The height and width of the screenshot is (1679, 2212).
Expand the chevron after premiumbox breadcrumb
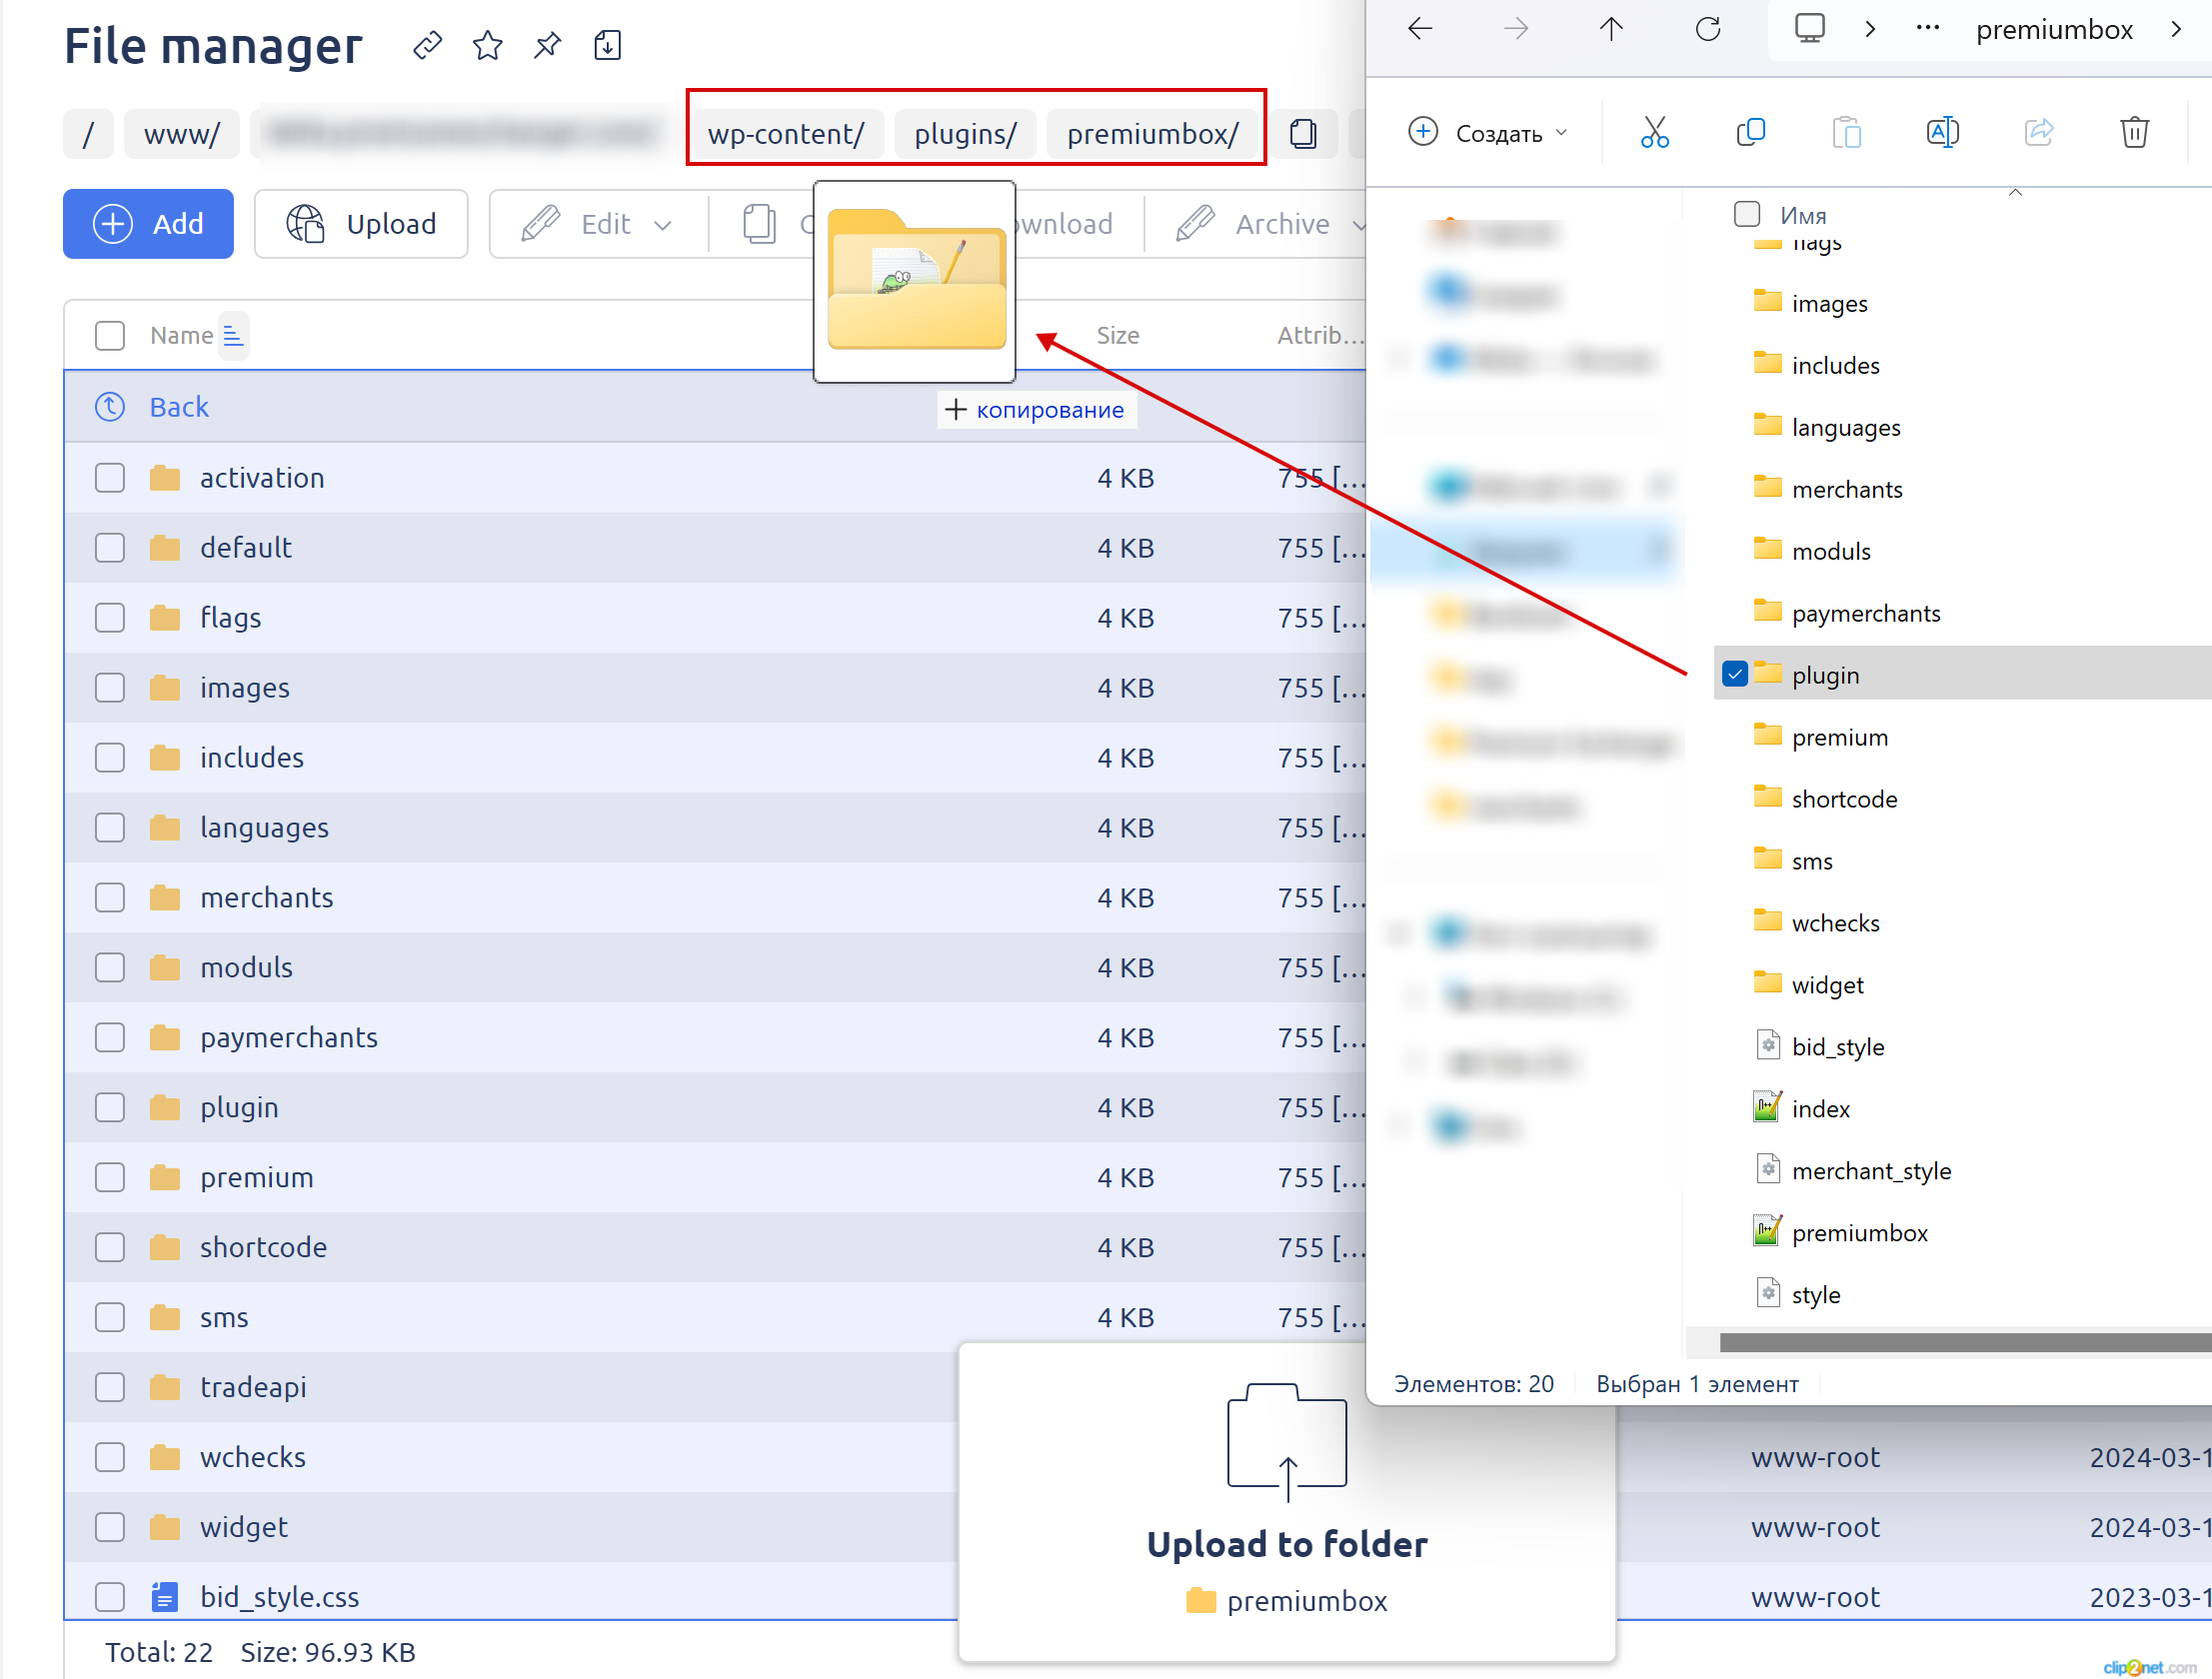click(x=2176, y=29)
